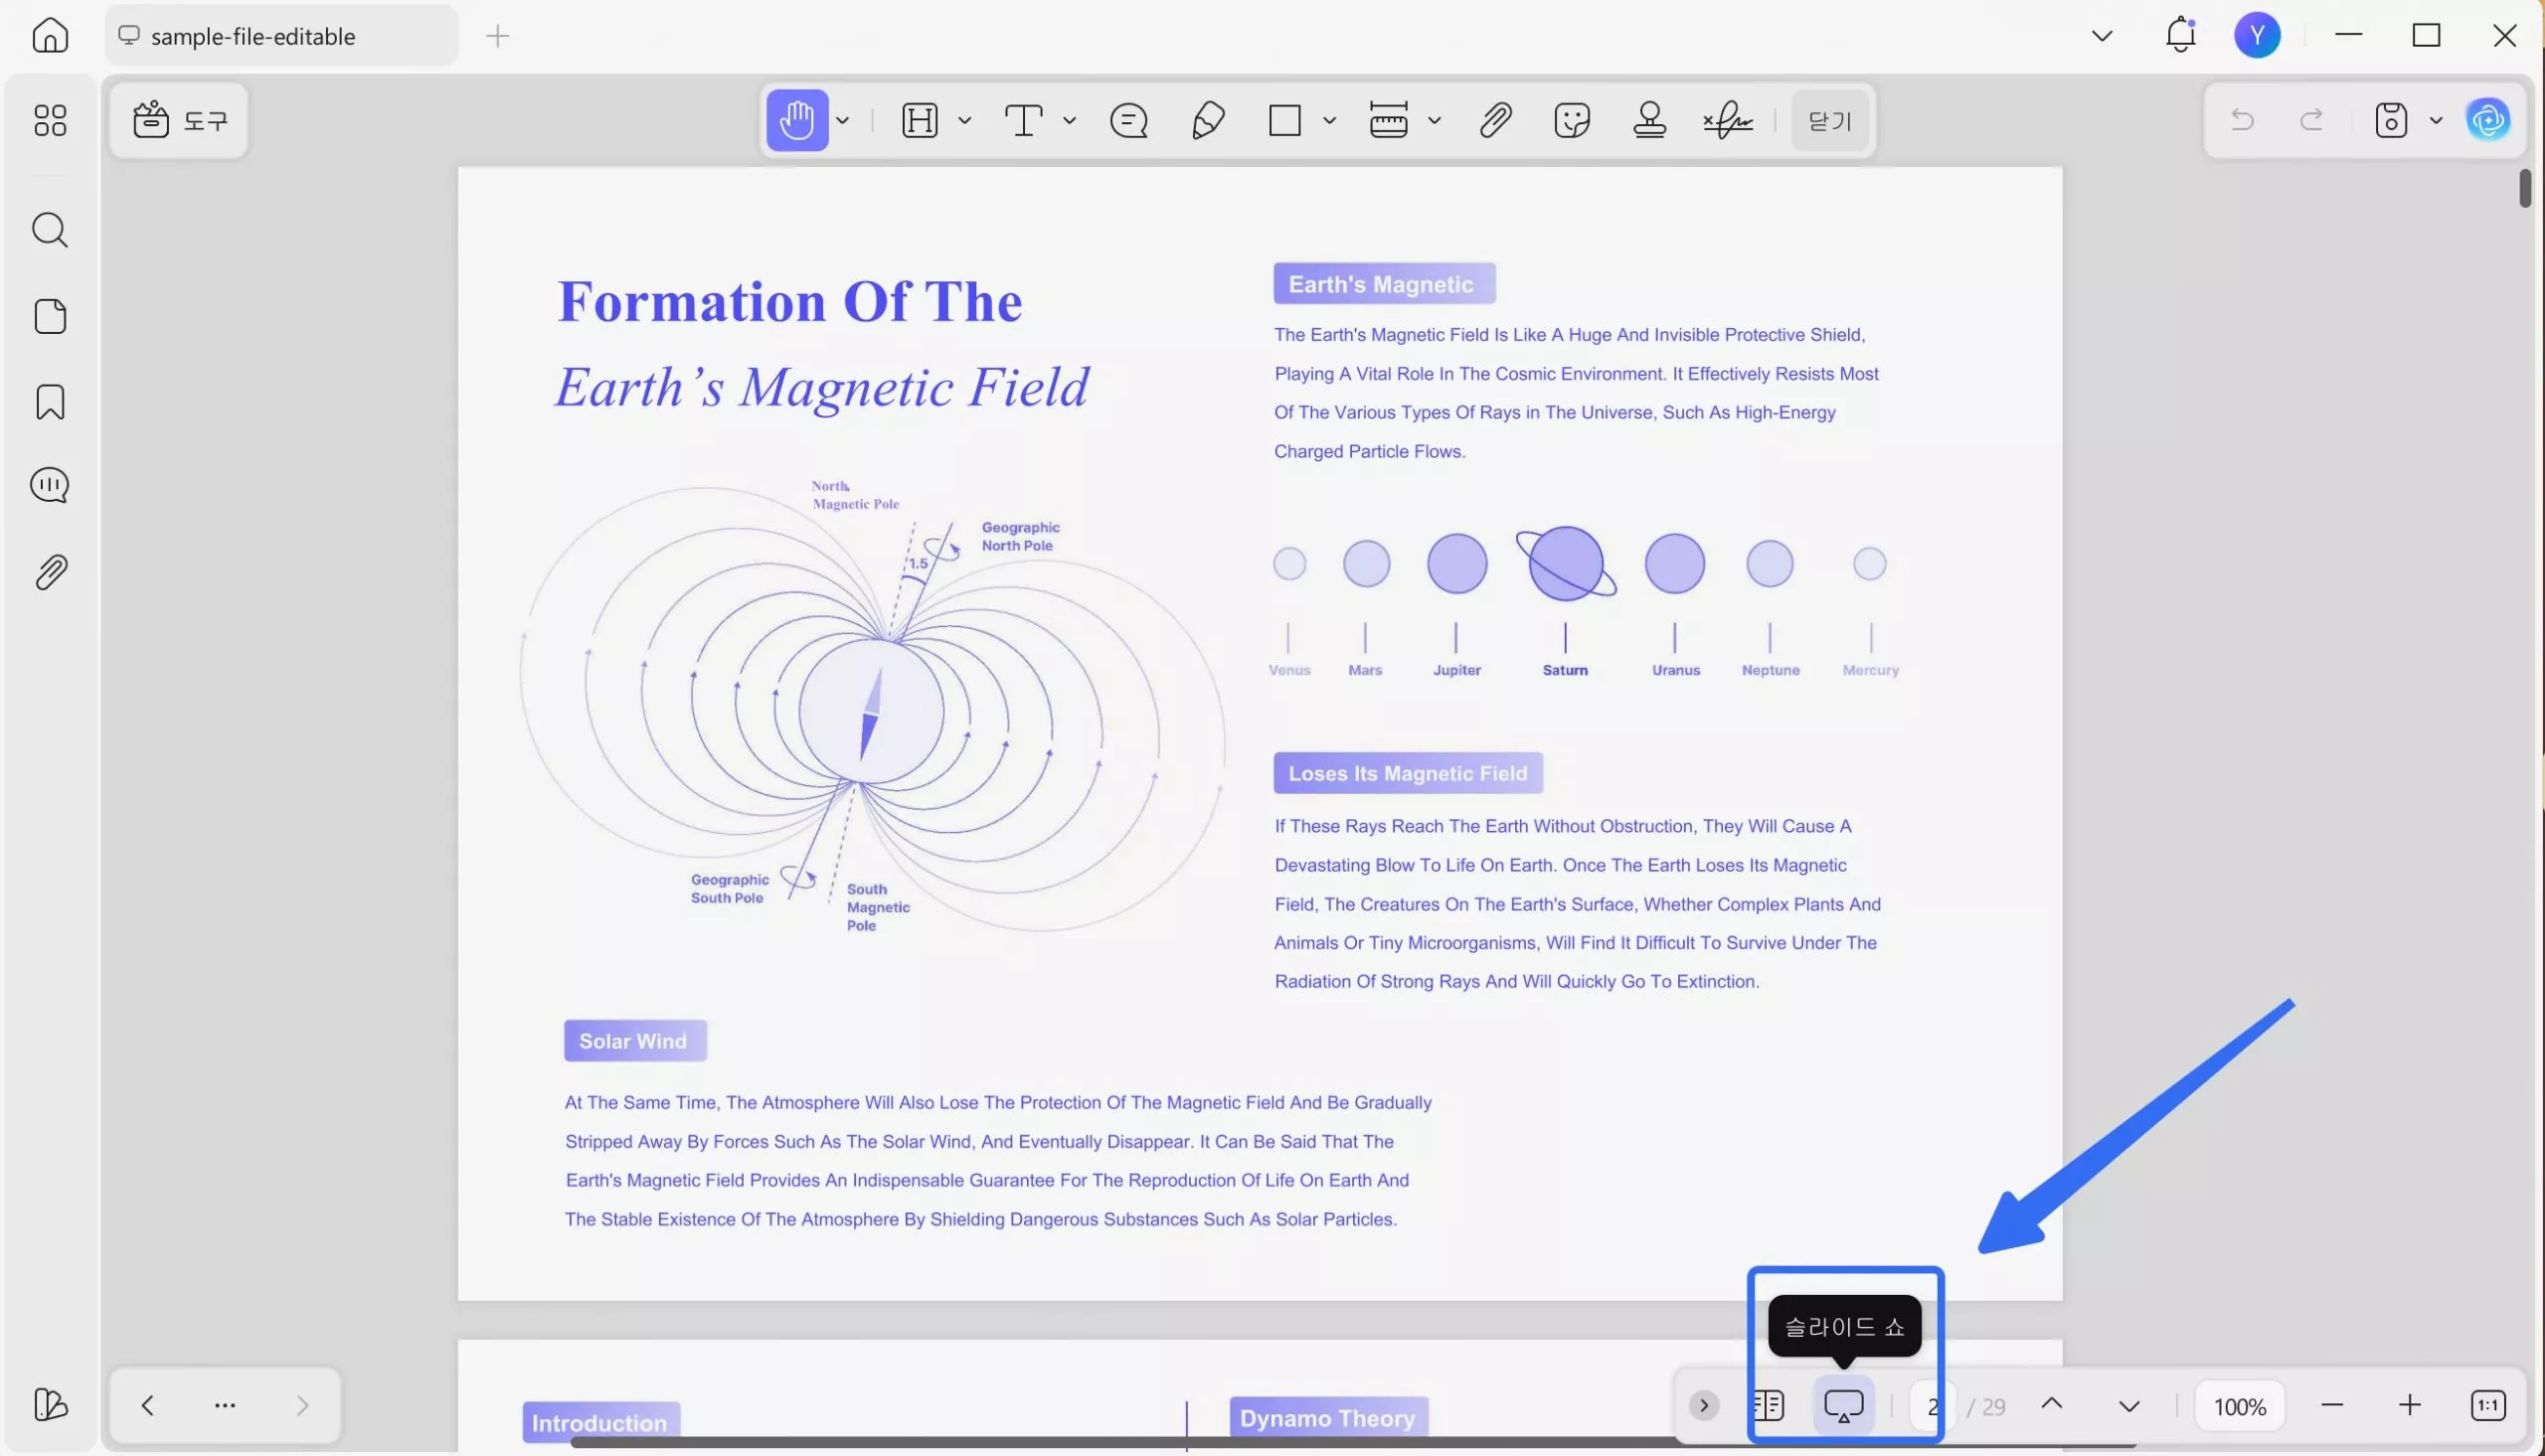Expand the text tool dropdown arrow
2545x1456 pixels.
[1069, 121]
